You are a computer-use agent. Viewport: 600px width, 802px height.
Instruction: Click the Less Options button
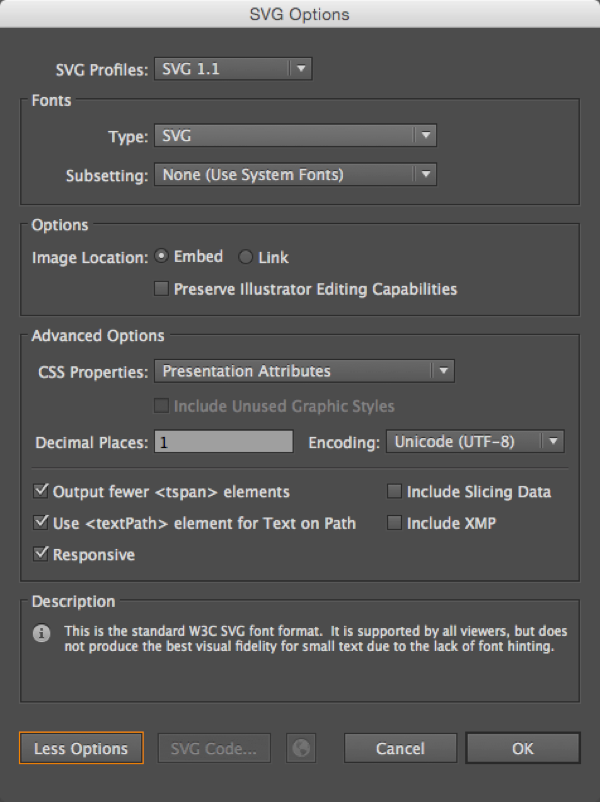(81, 748)
